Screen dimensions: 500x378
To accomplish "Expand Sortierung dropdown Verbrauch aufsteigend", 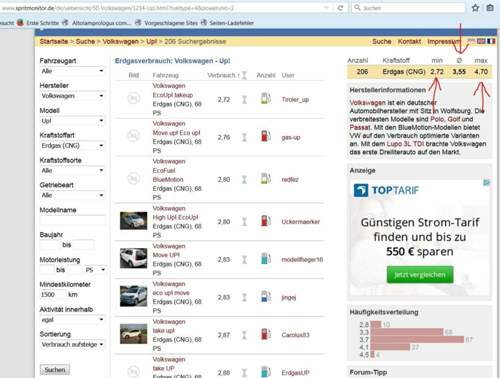I will 72,344.
